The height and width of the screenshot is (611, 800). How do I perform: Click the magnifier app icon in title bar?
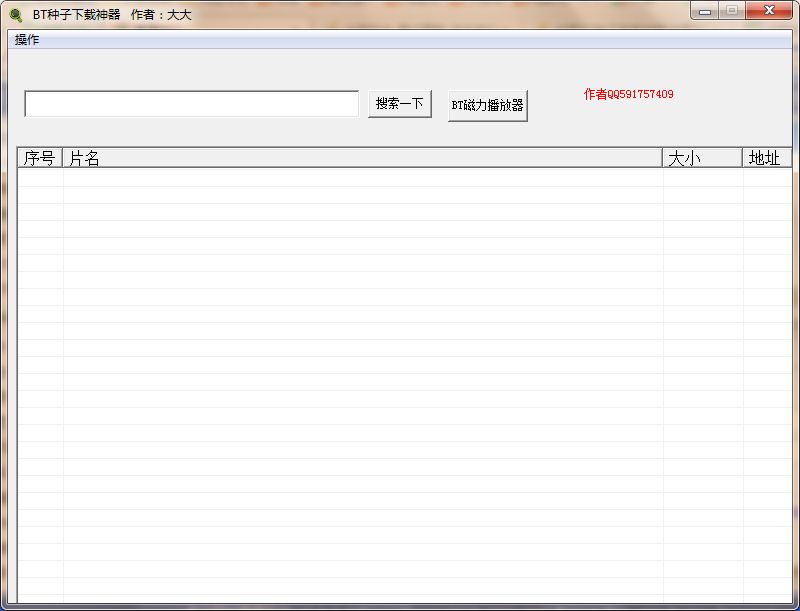(16, 15)
